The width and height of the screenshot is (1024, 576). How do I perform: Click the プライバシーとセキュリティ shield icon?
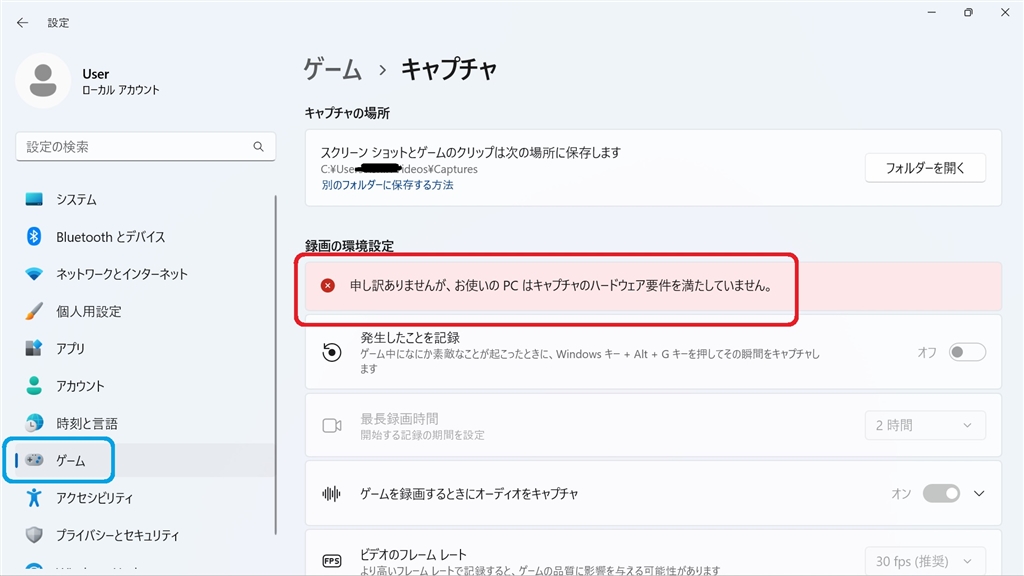(x=34, y=535)
